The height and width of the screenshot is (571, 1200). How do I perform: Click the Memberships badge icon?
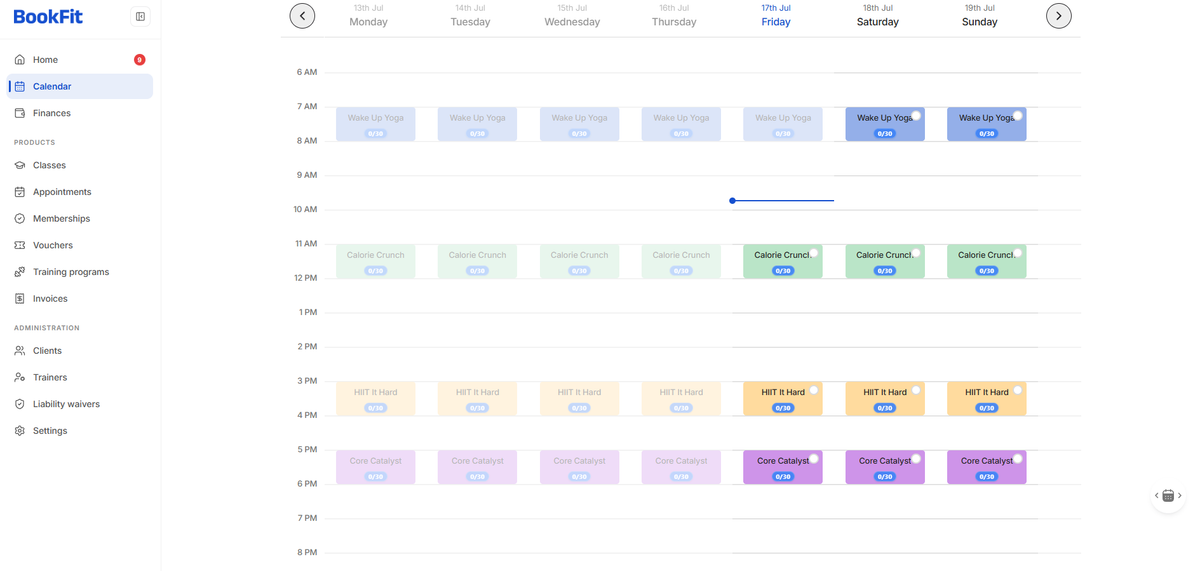(19, 219)
